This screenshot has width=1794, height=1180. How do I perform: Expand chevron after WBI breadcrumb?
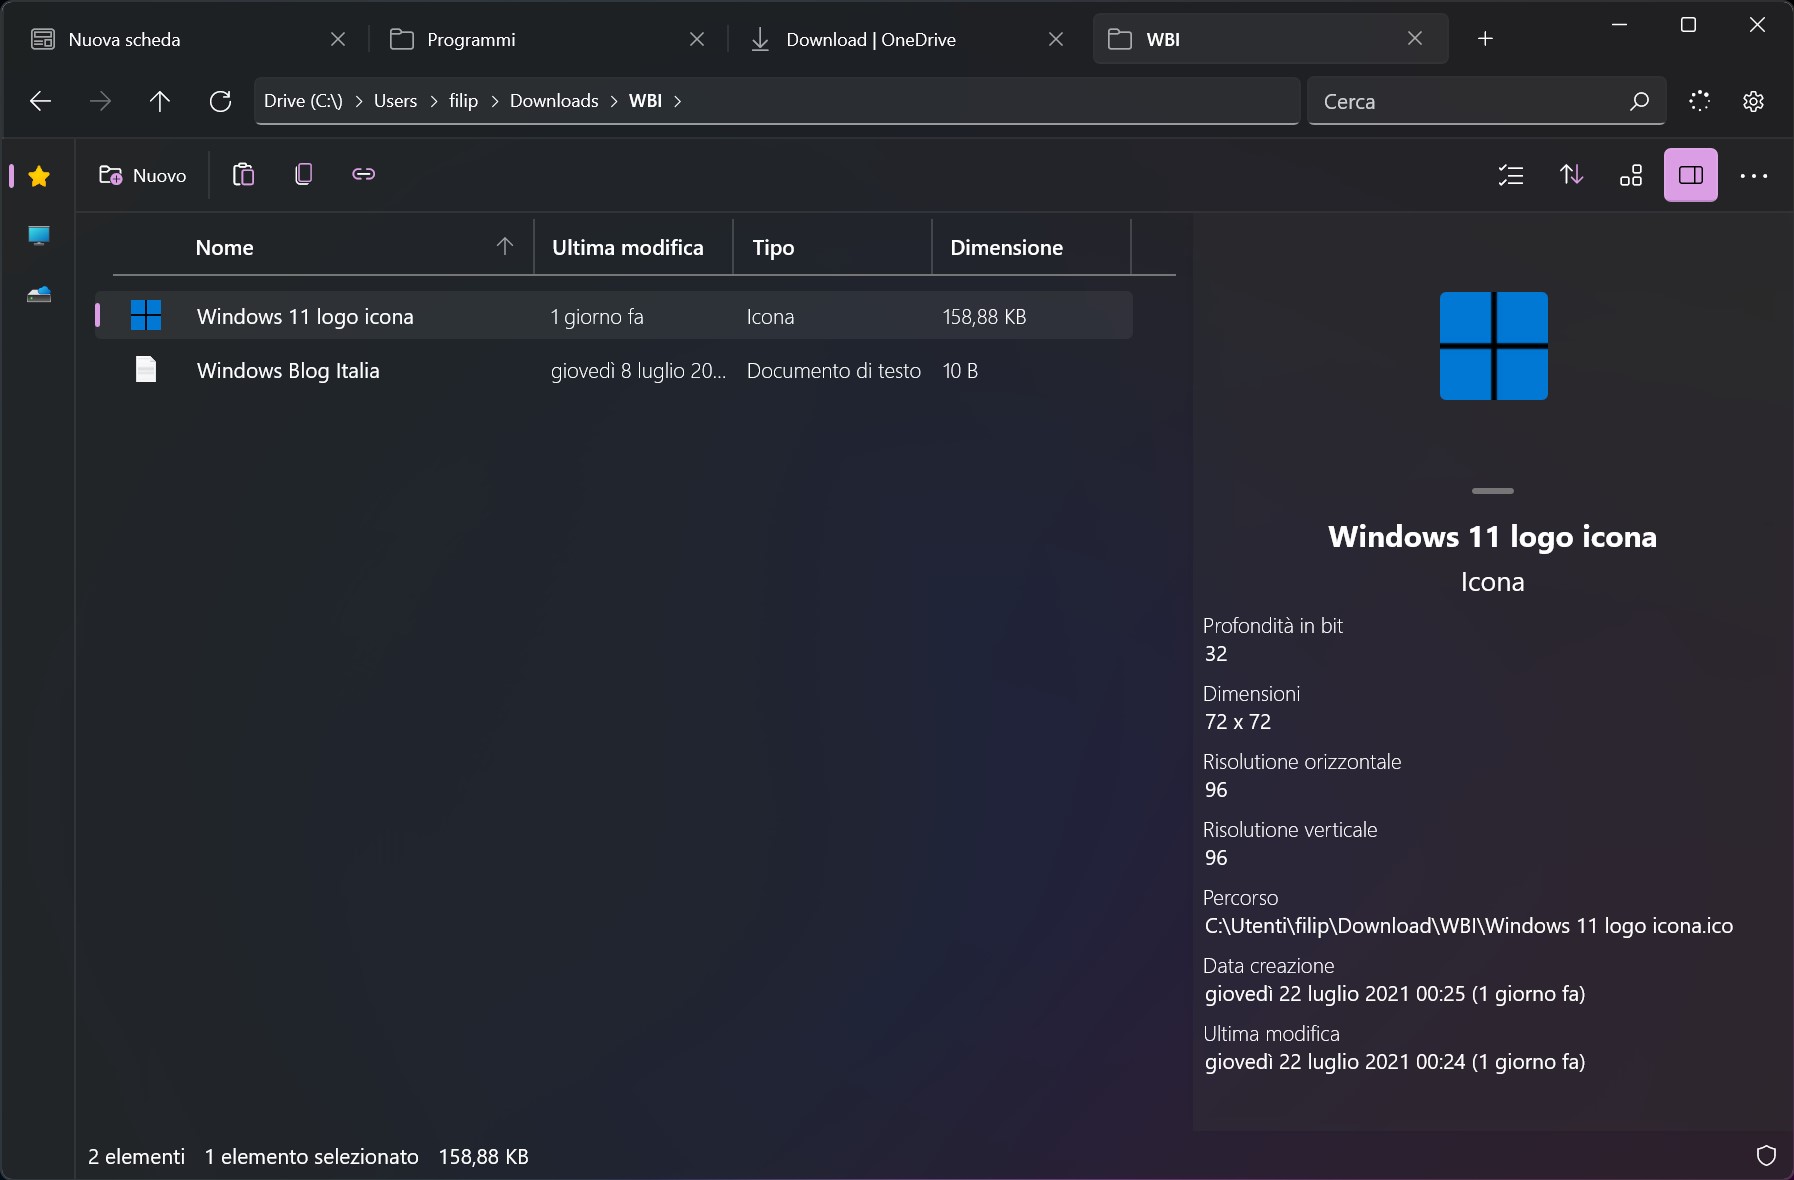[x=678, y=101]
